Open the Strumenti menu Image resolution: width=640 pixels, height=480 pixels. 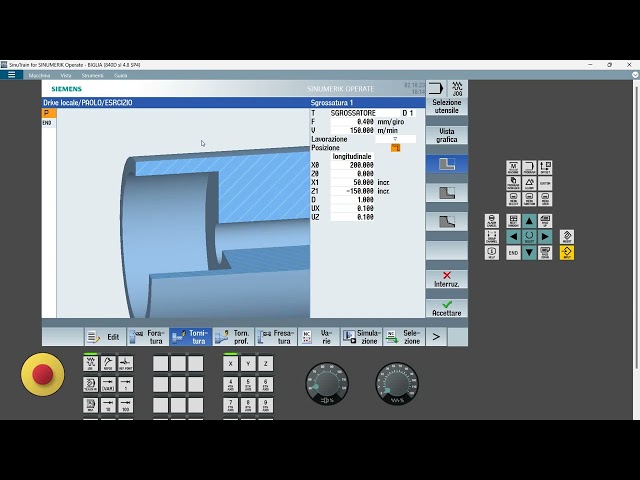[x=93, y=76]
